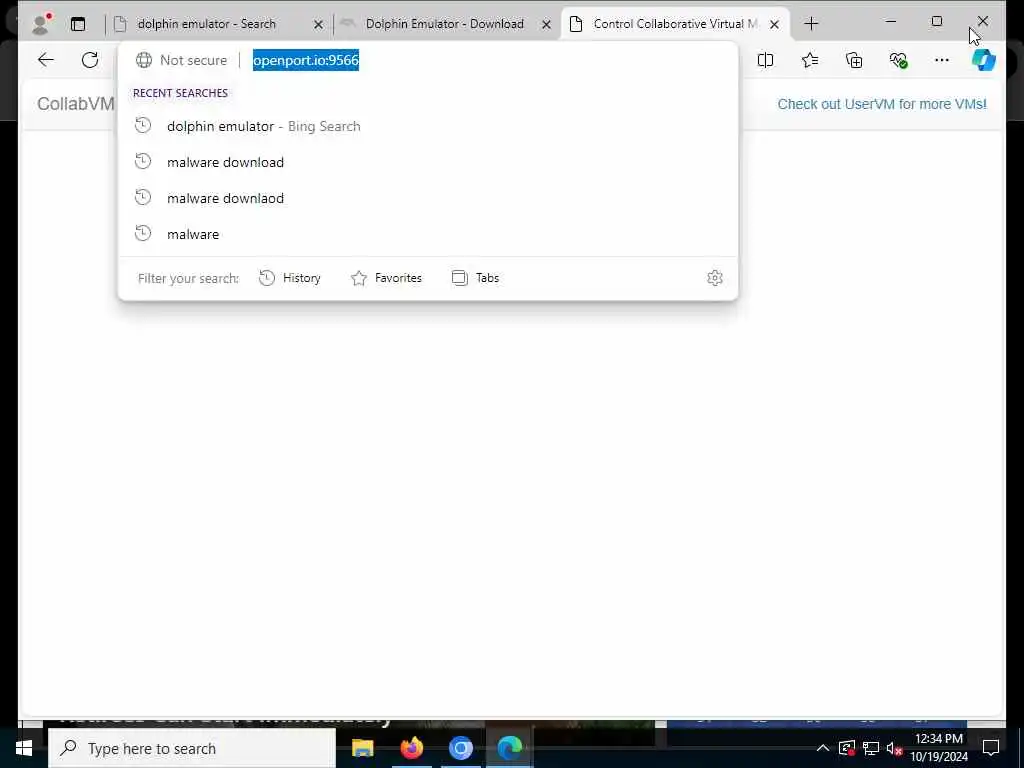Open Browser essentials heart icon
Screen dimensions: 1024x768
(899, 60)
